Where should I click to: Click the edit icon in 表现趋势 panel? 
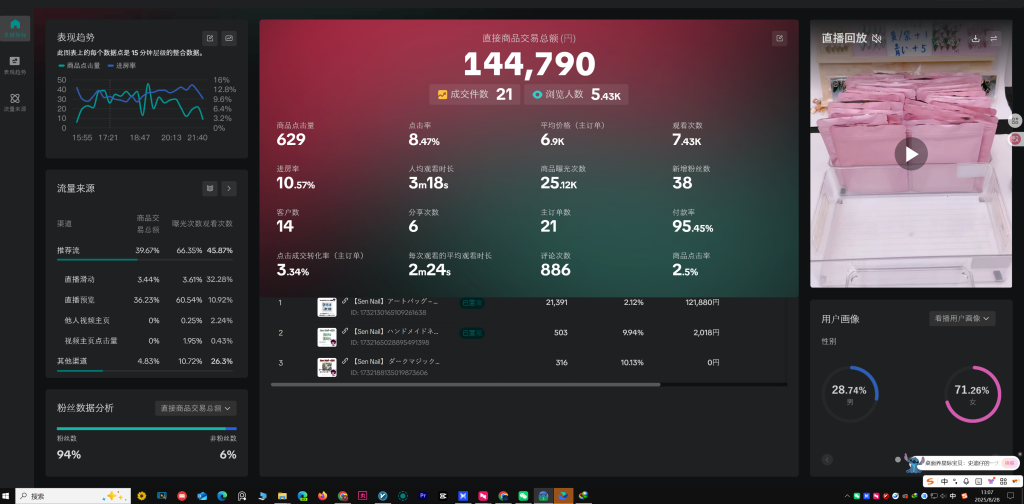point(210,38)
